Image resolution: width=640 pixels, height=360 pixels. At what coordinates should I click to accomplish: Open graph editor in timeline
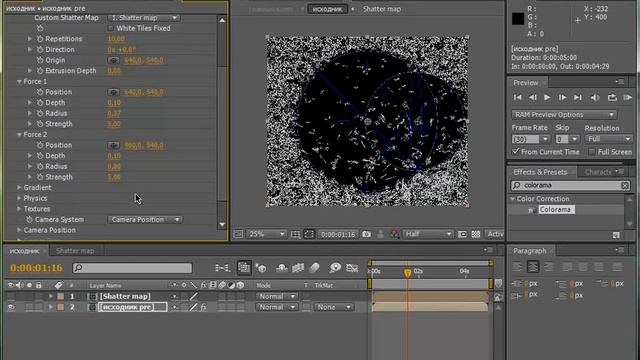pos(352,268)
